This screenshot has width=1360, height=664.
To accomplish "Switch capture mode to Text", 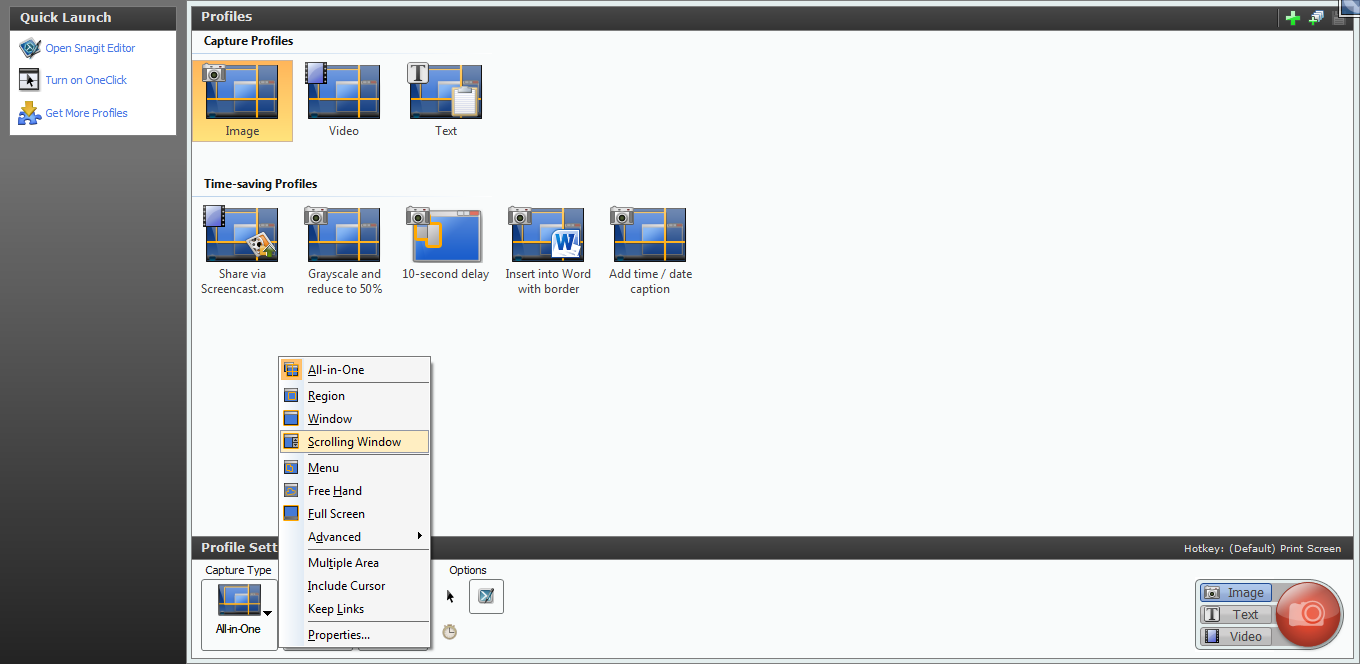I will (x=1236, y=615).
